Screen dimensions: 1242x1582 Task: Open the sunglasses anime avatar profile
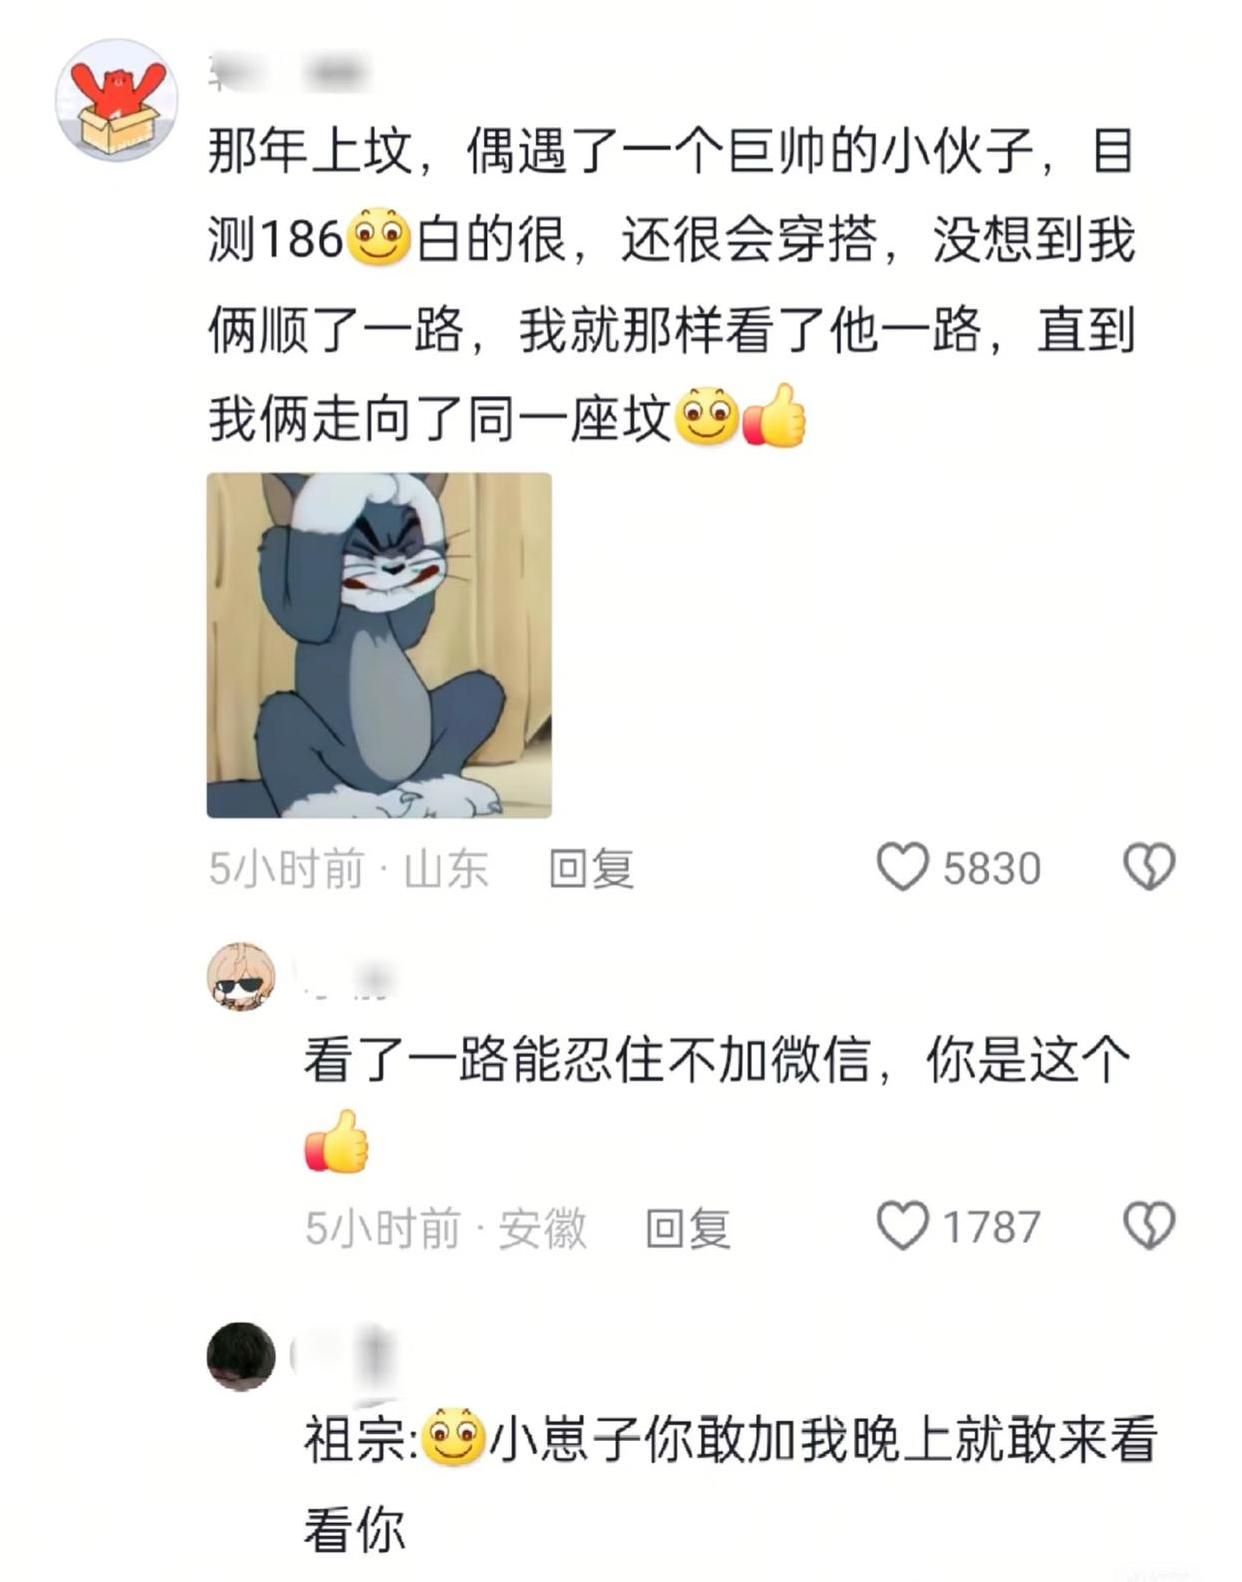point(241,976)
